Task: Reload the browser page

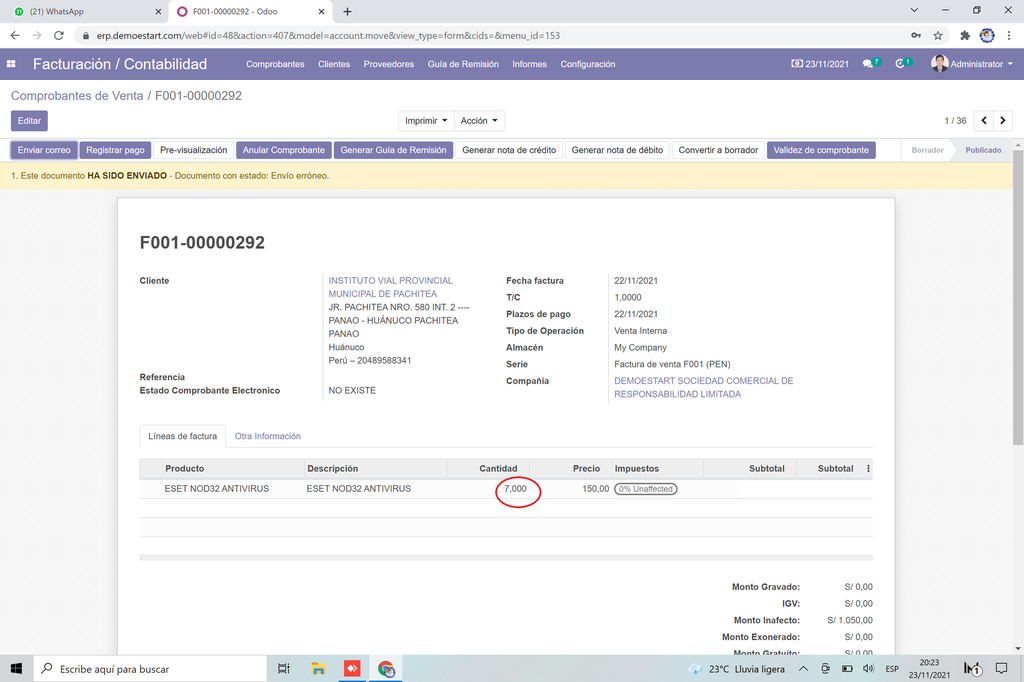Action: click(x=59, y=35)
